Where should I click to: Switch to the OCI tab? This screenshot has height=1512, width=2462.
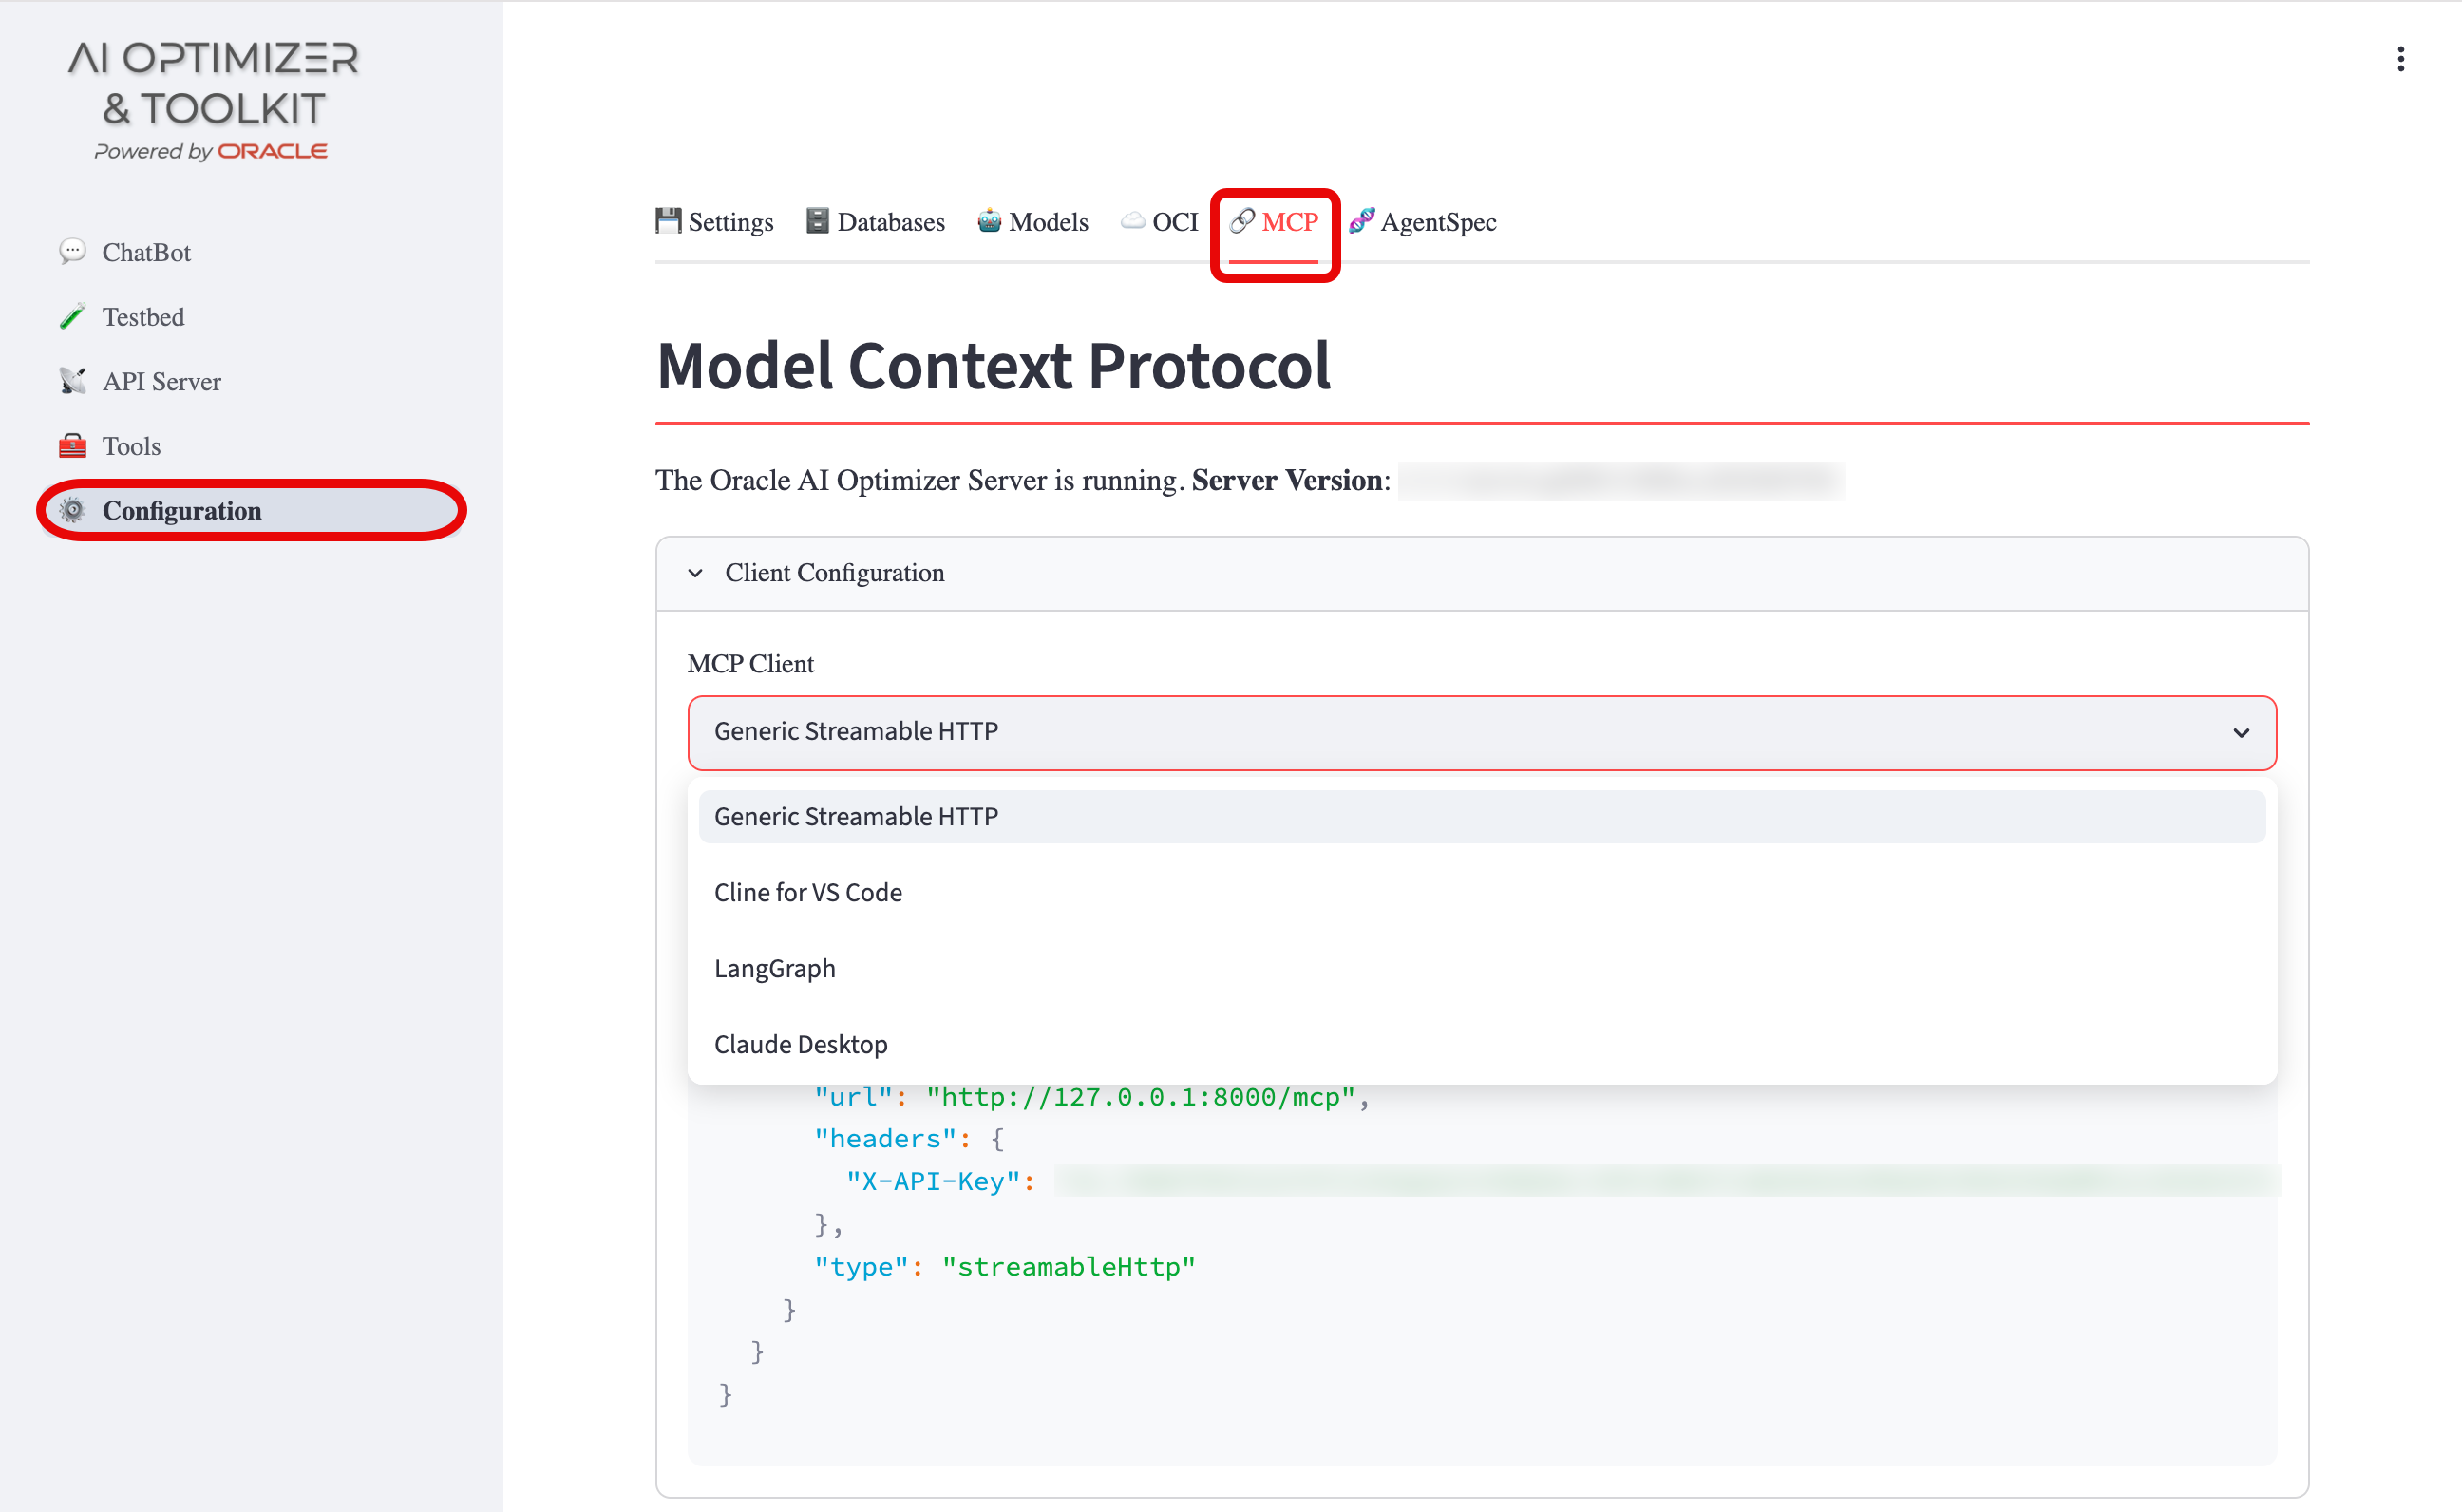tap(1159, 222)
